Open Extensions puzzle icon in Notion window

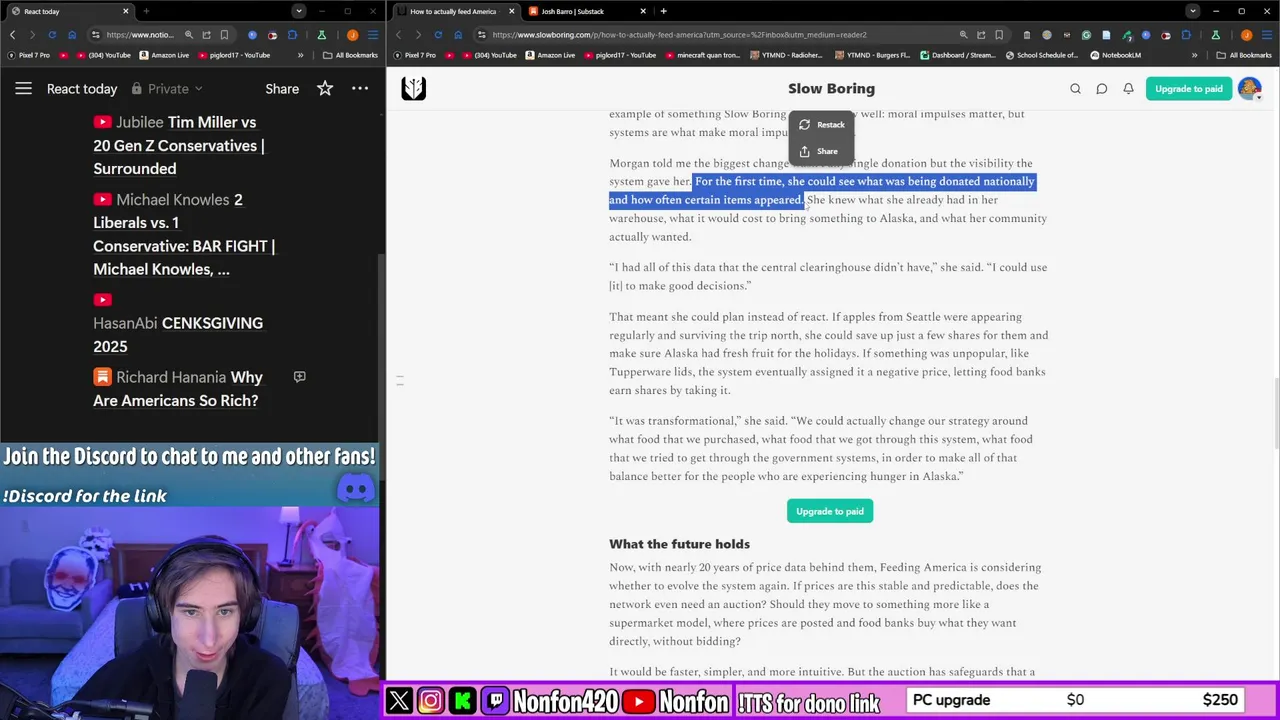coord(292,34)
